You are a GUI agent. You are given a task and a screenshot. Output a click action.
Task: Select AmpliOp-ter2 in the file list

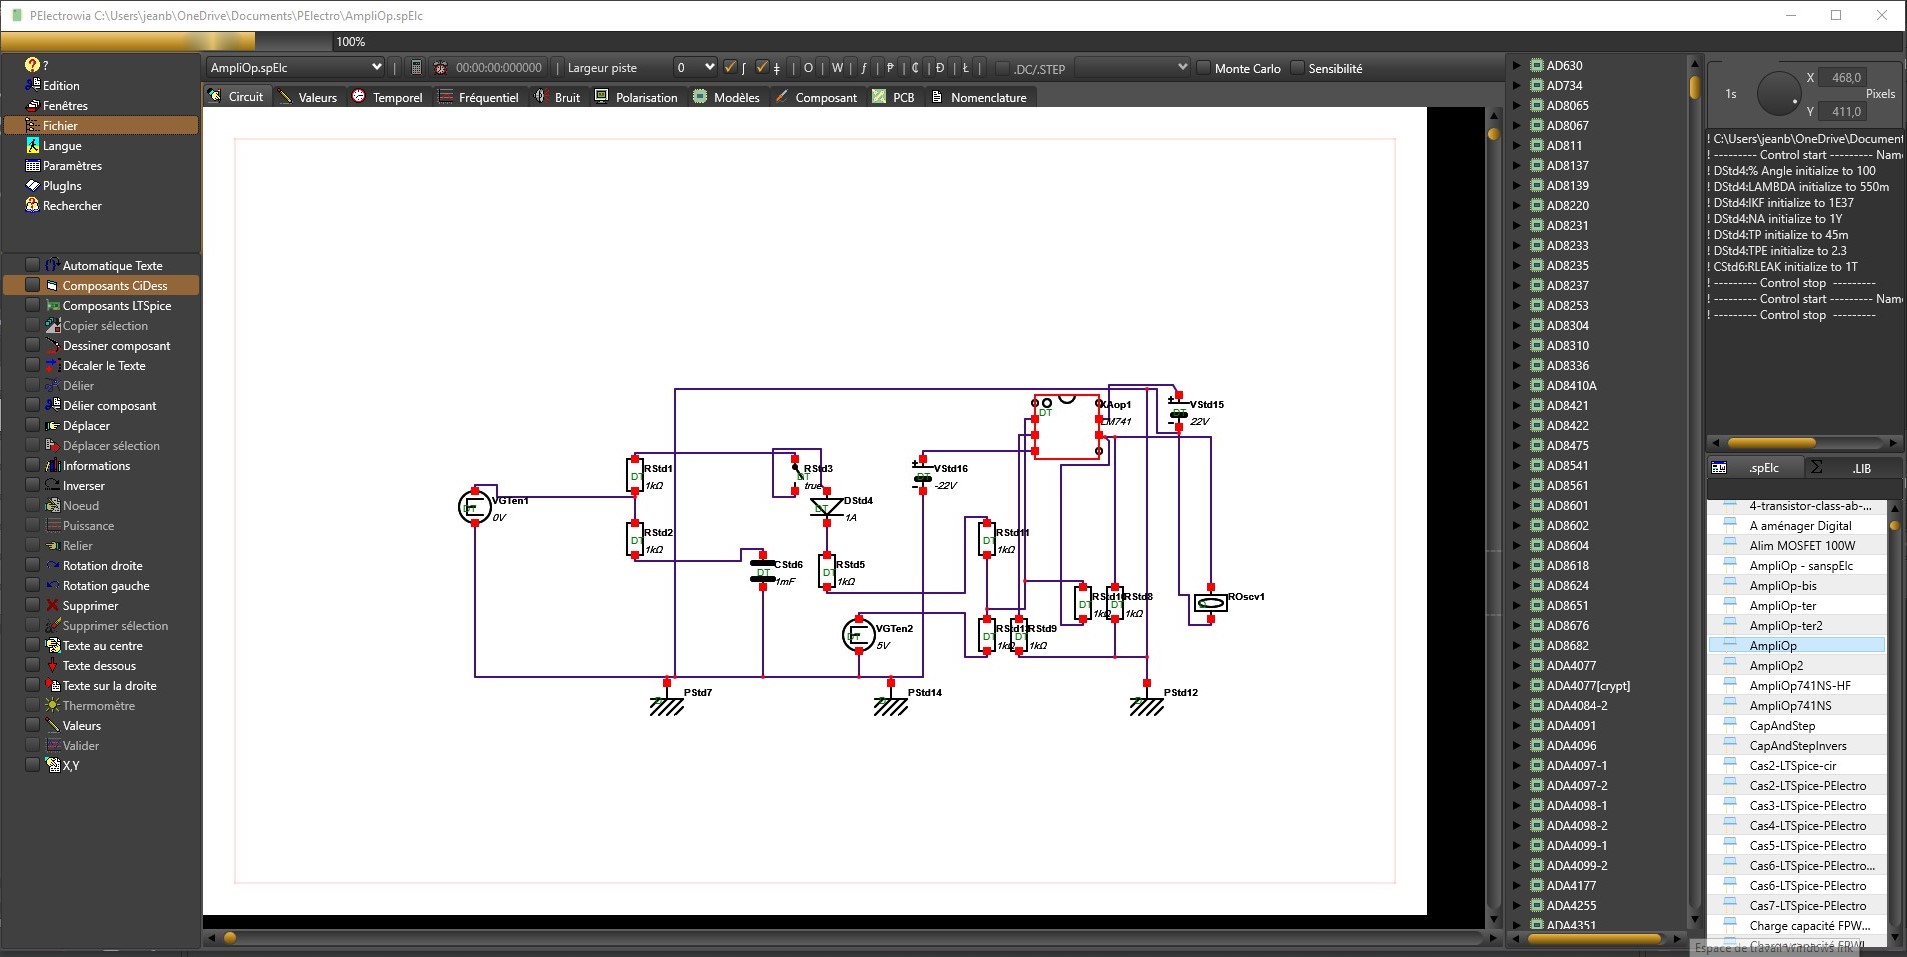point(1785,626)
